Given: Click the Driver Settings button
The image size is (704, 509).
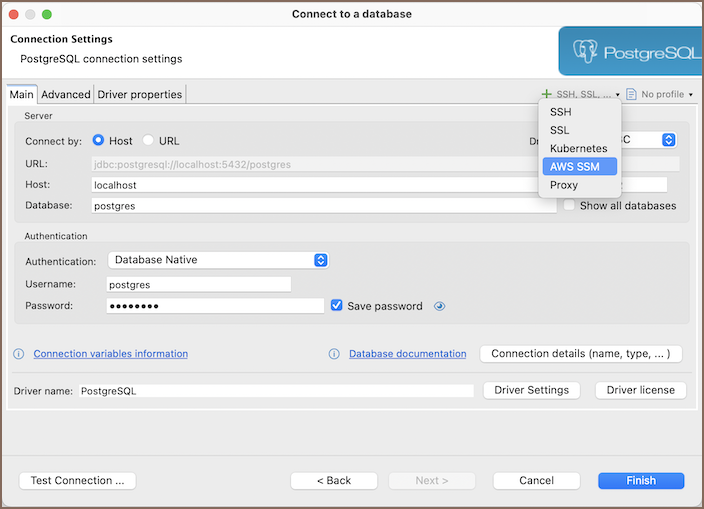Looking at the screenshot, I should pyautogui.click(x=531, y=390).
